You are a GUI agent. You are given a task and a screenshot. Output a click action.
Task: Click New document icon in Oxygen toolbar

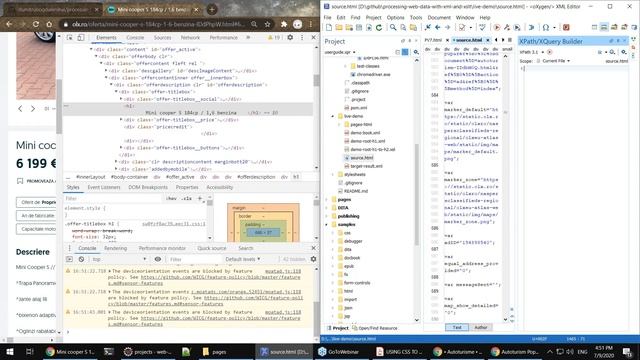coord(329,27)
